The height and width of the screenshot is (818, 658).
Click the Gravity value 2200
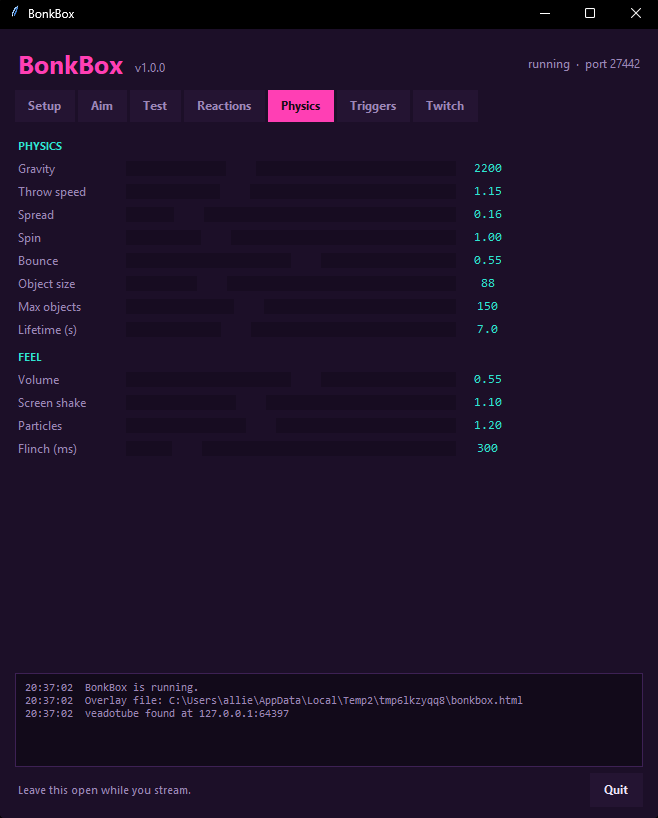(x=488, y=168)
